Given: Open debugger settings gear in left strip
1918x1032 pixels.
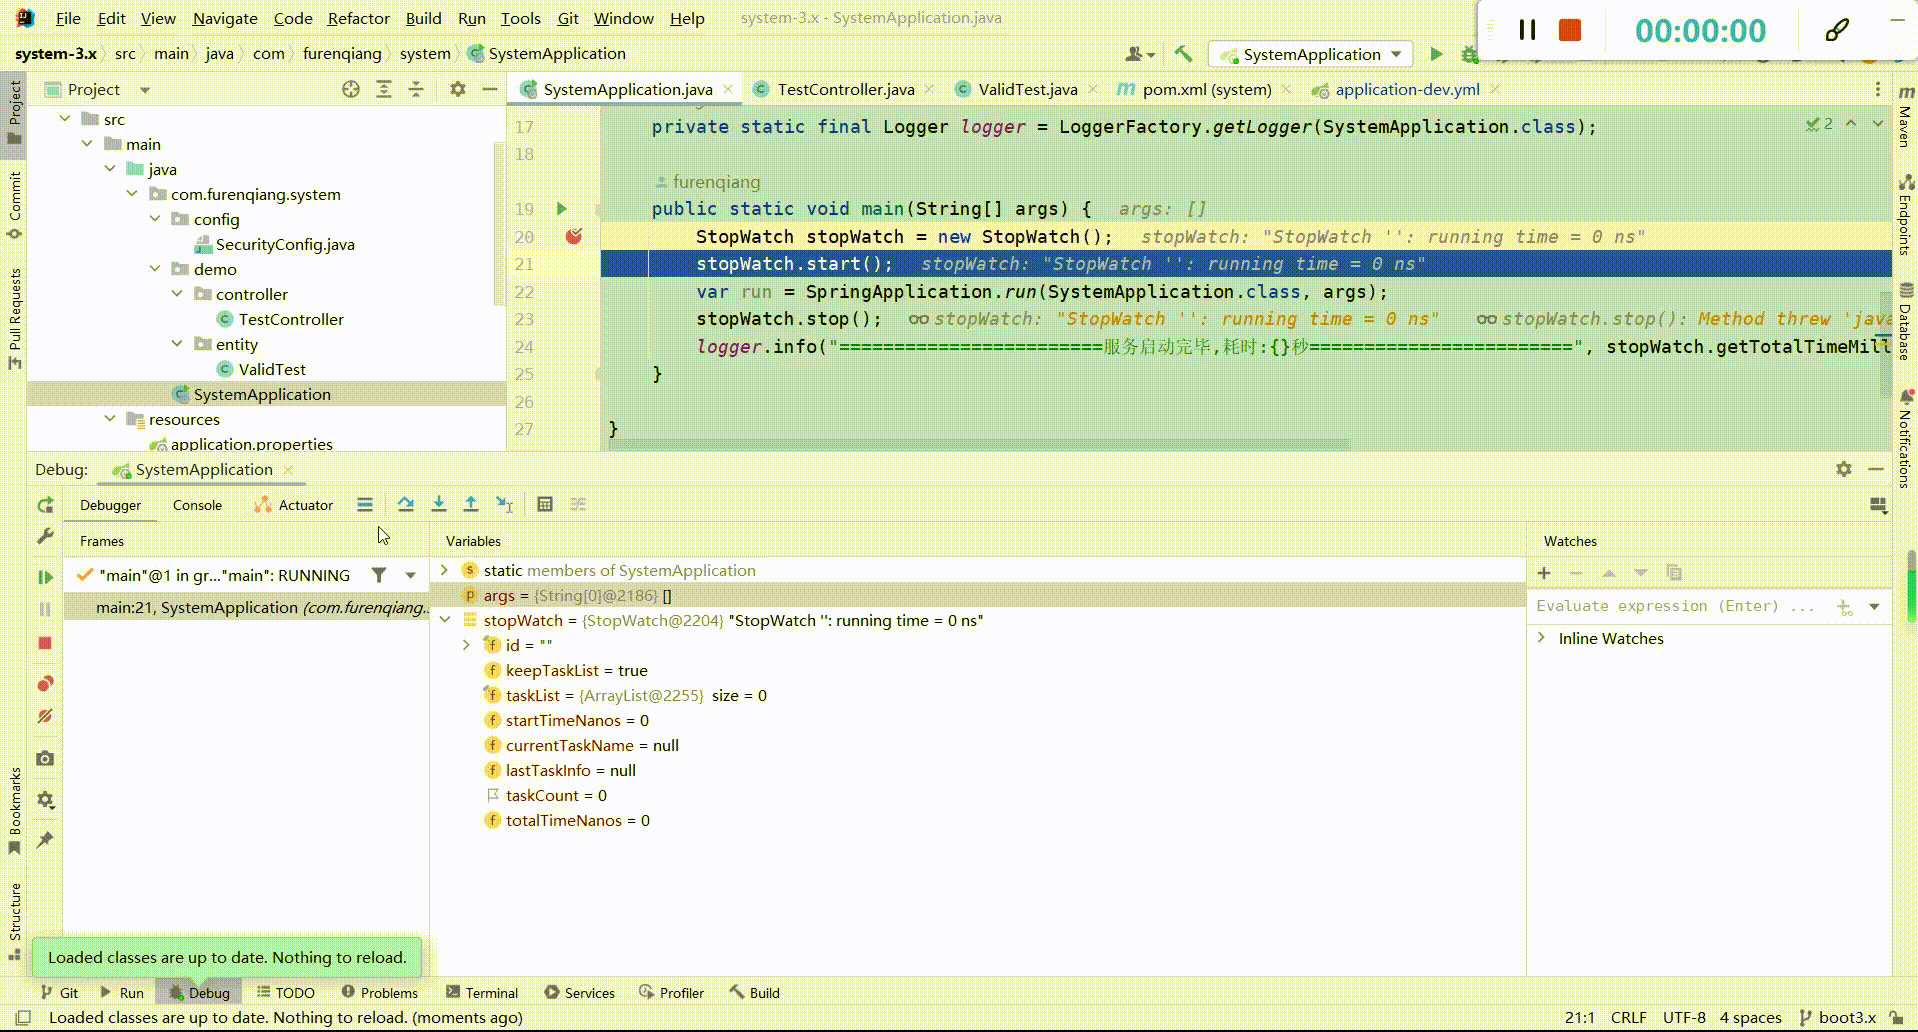Looking at the screenshot, I should [45, 800].
